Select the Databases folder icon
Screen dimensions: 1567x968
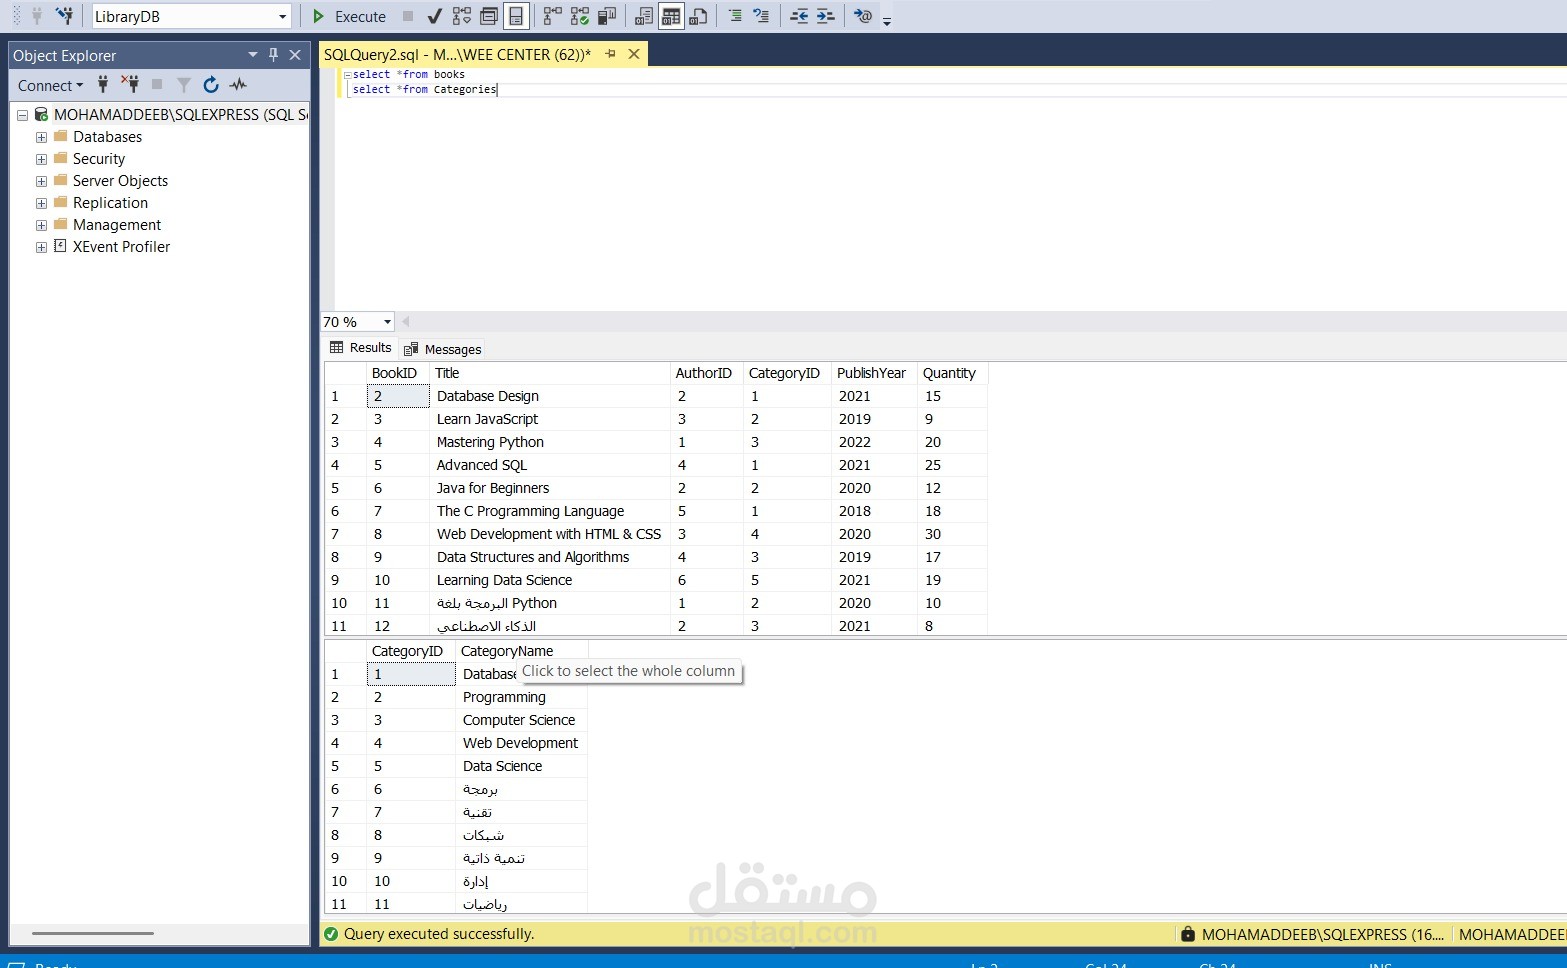point(61,136)
